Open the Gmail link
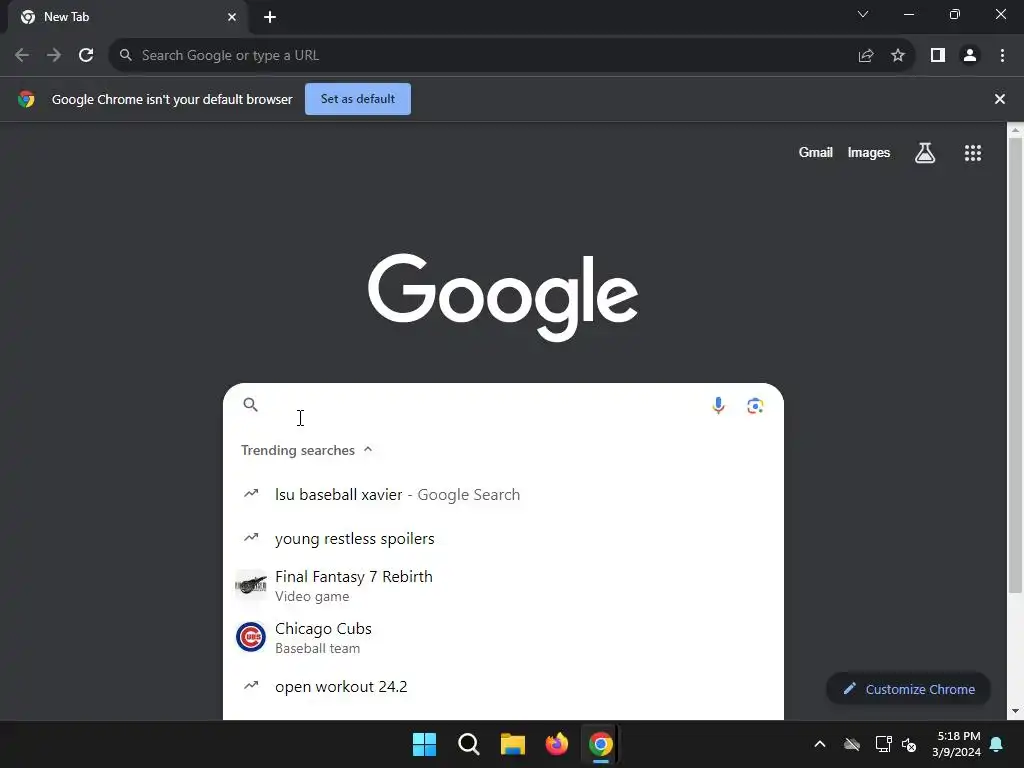This screenshot has width=1024, height=768. coord(815,152)
